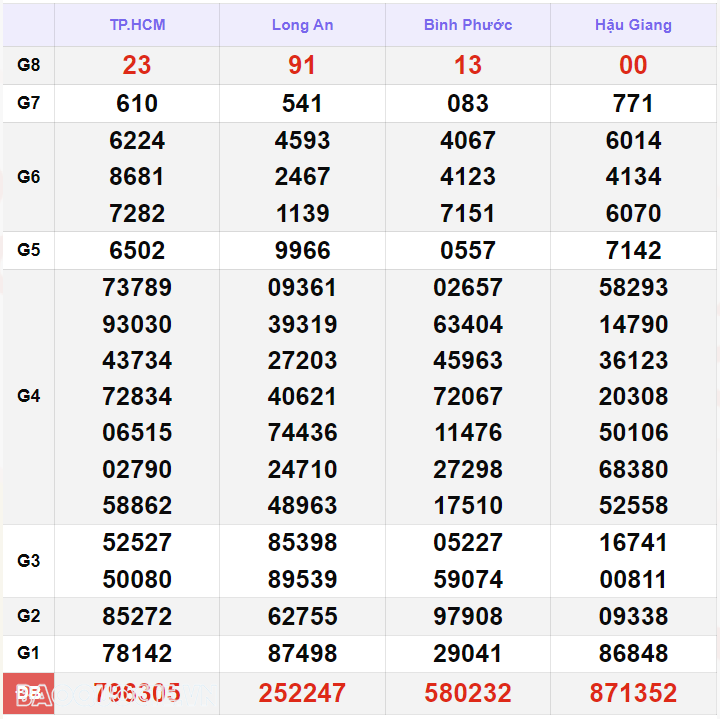720x719 pixels.
Task: Select the G2 number 97908
Action: click(467, 616)
